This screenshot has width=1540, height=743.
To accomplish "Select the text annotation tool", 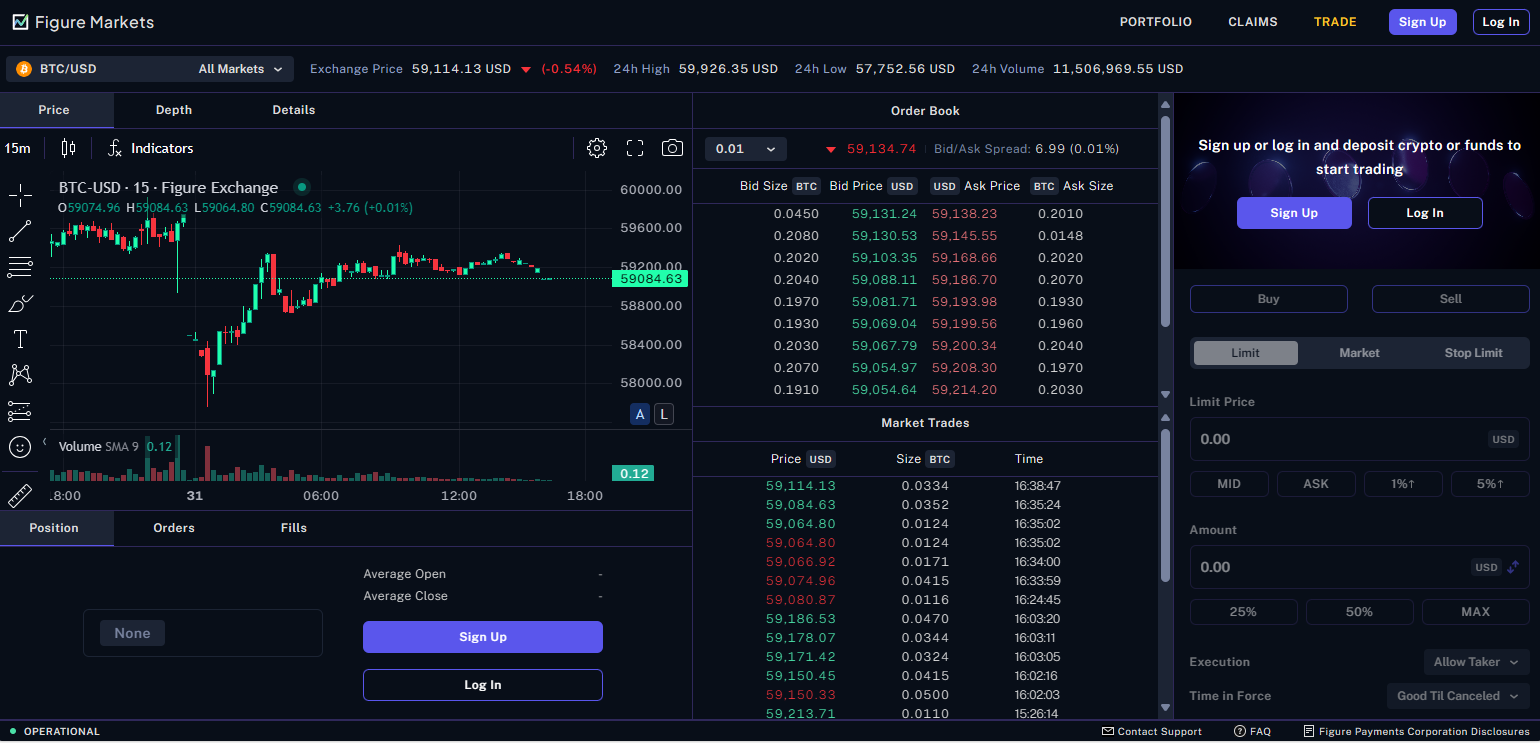I will [x=20, y=339].
